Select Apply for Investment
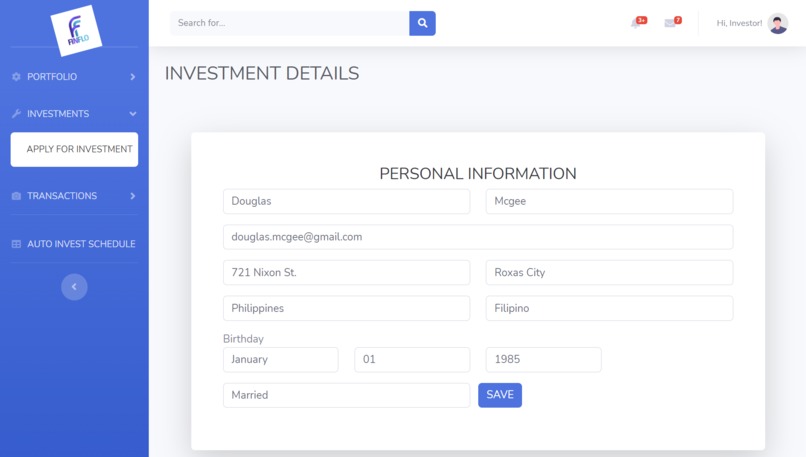The height and width of the screenshot is (457, 806). pos(74,150)
